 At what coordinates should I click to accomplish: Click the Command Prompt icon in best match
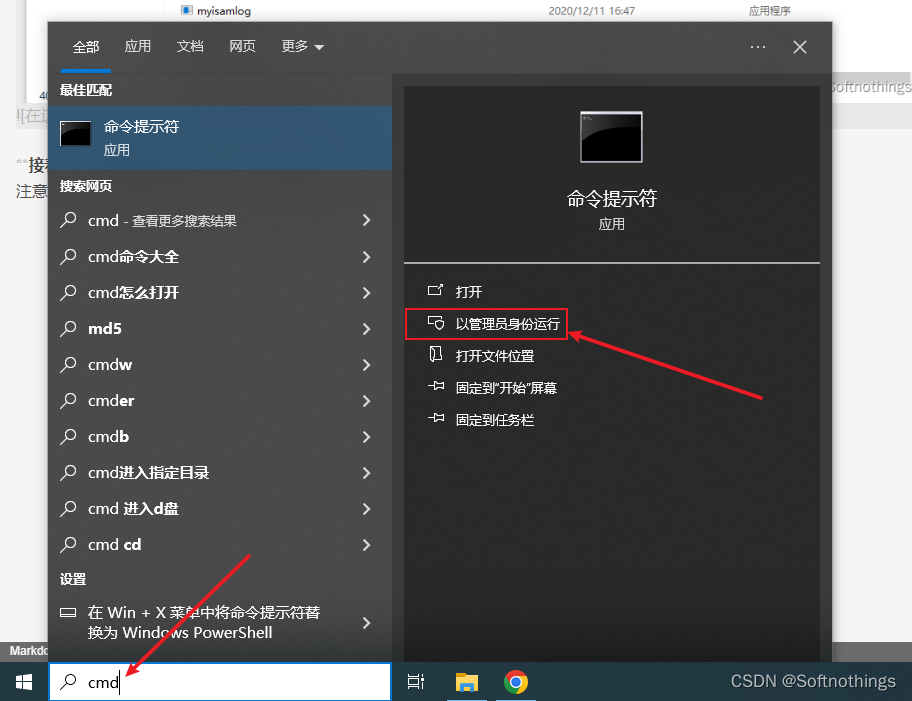76,134
